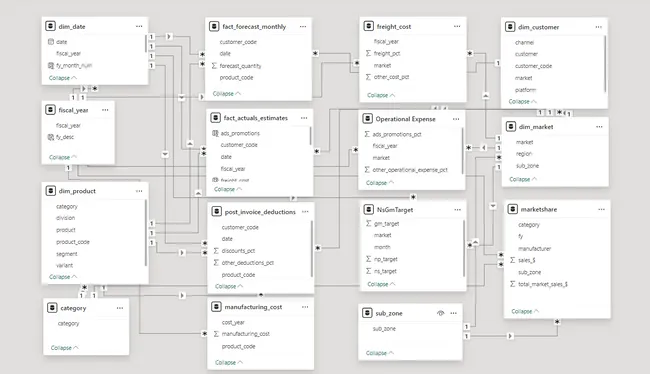The width and height of the screenshot is (650, 374).
Task: Click the calculated column icon beside ads_promotions
Action: coord(215,133)
